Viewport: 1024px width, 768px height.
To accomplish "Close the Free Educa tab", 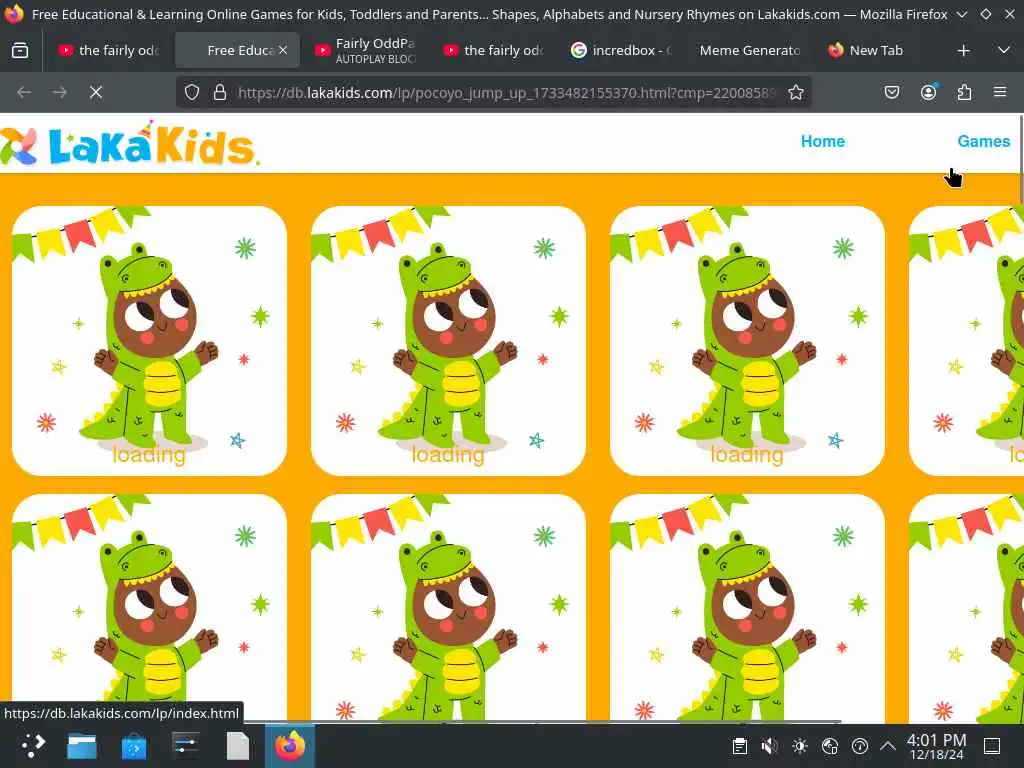I will [x=283, y=50].
